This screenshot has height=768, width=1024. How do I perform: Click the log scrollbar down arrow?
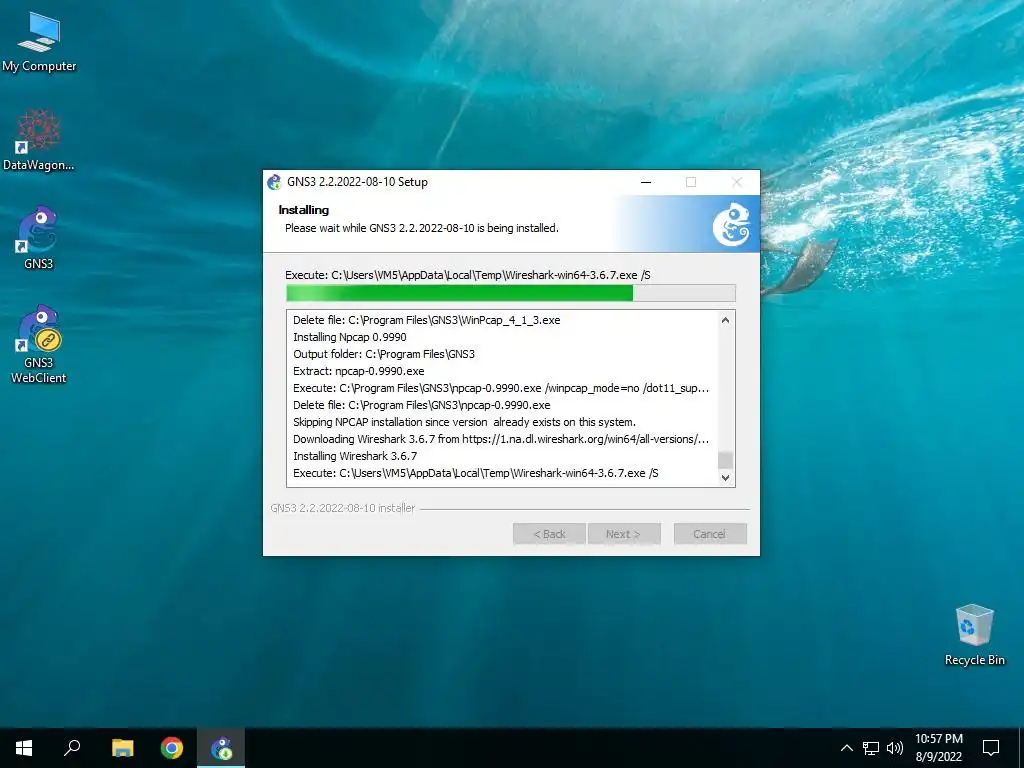(725, 477)
